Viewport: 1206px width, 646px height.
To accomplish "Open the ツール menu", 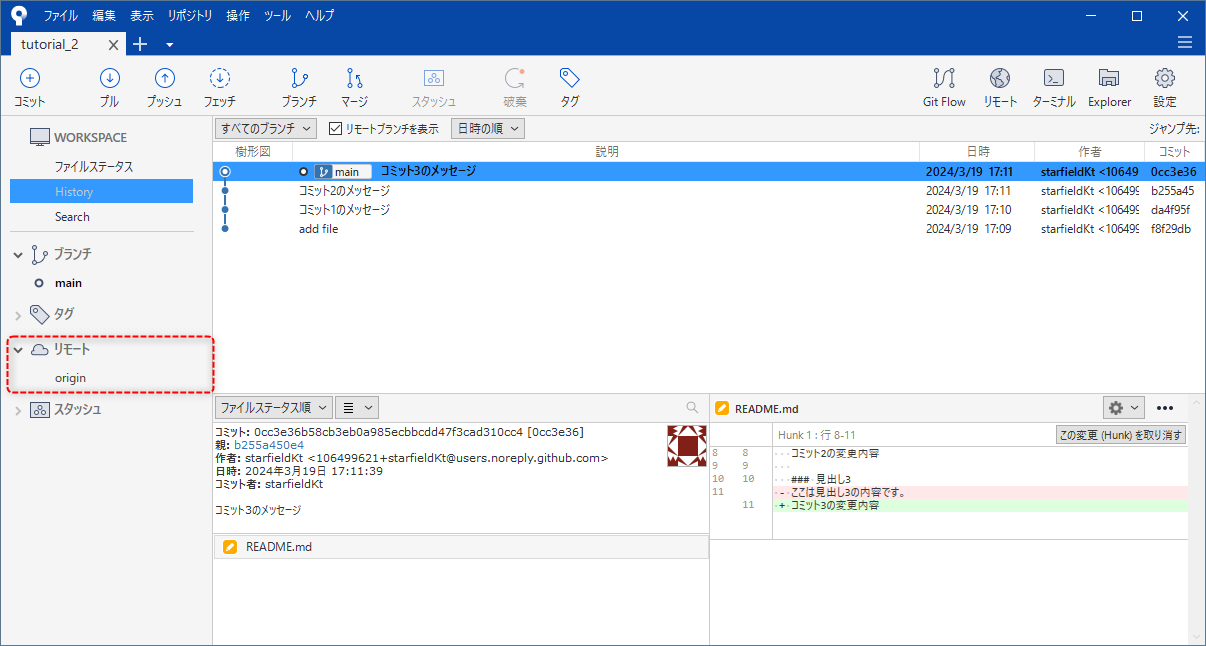I will coord(277,15).
